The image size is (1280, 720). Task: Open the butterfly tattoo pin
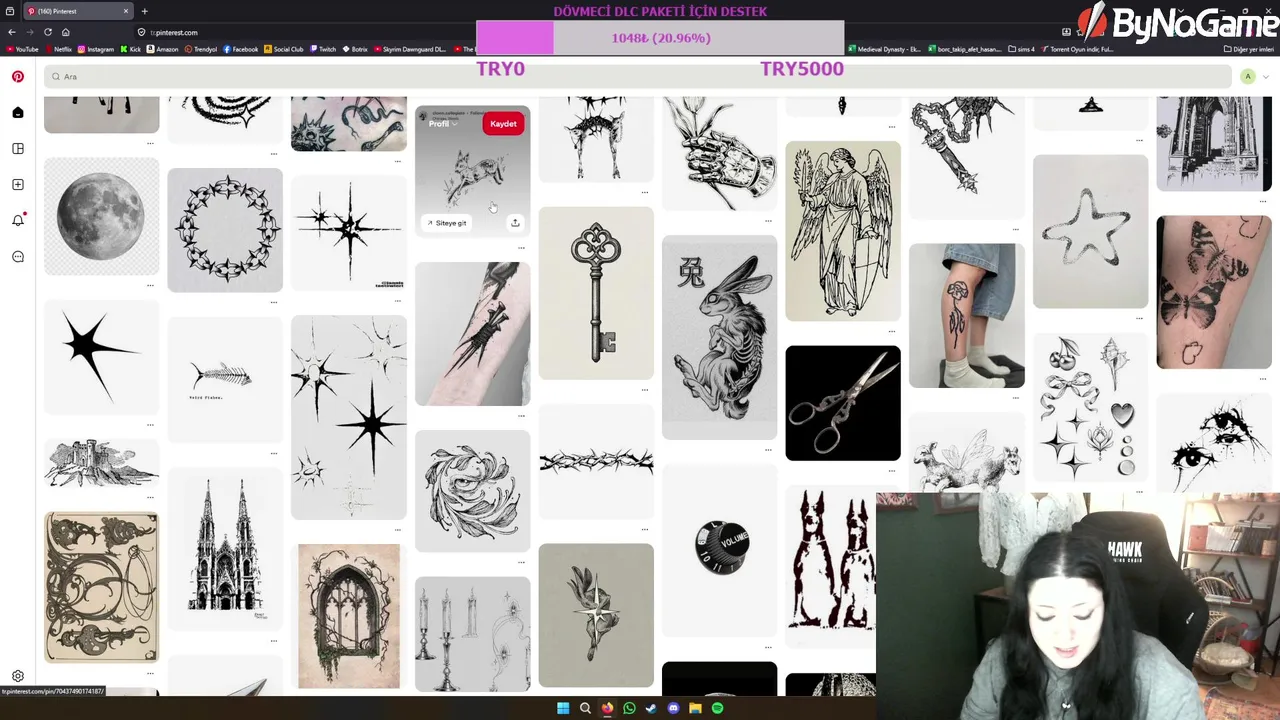click(x=1214, y=292)
